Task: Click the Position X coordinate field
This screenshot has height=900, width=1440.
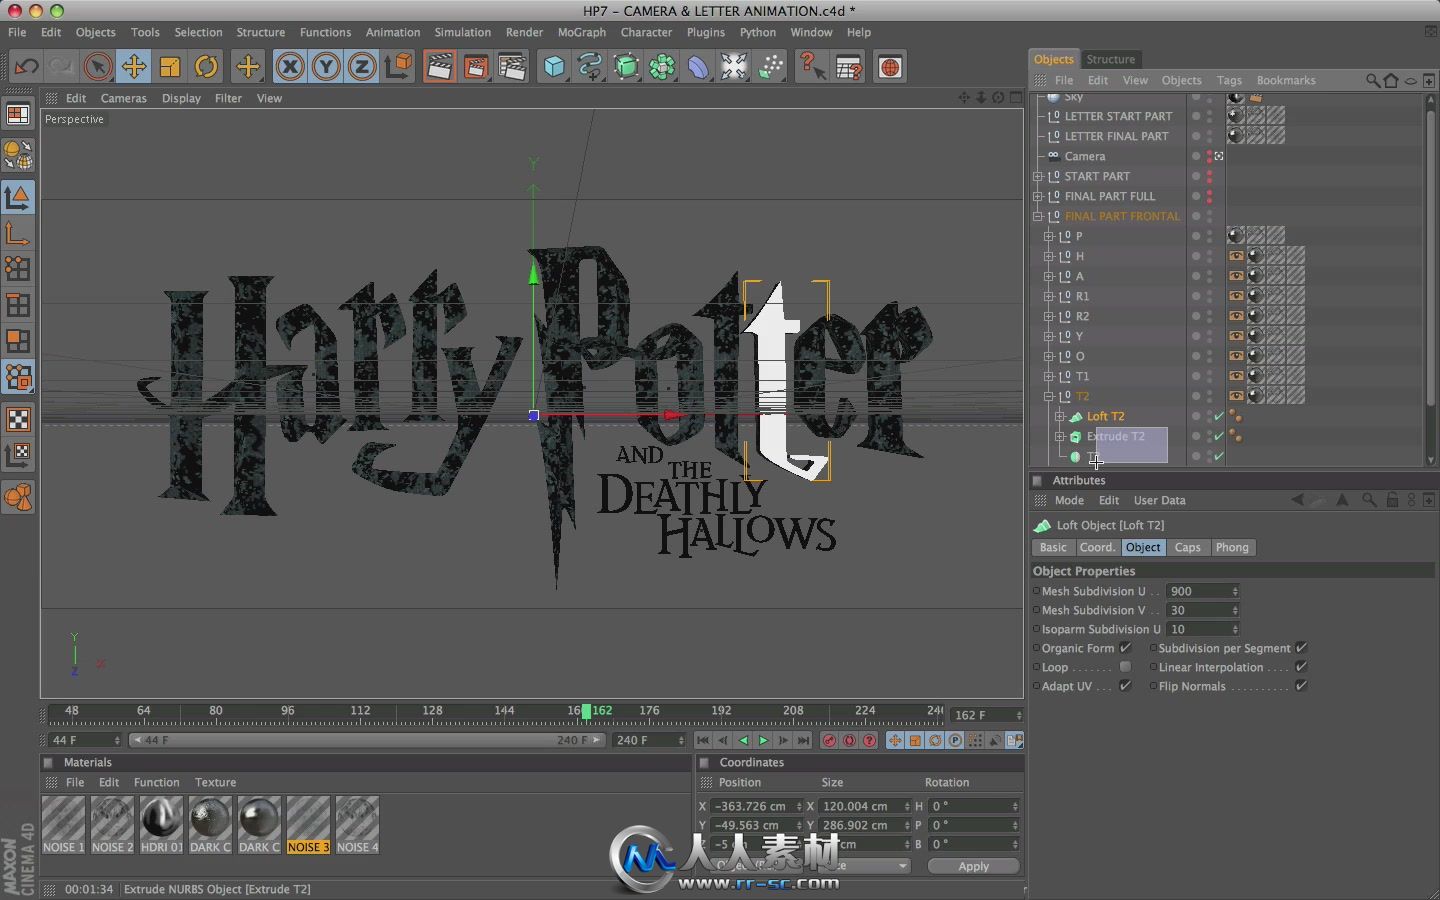Action: pos(757,806)
